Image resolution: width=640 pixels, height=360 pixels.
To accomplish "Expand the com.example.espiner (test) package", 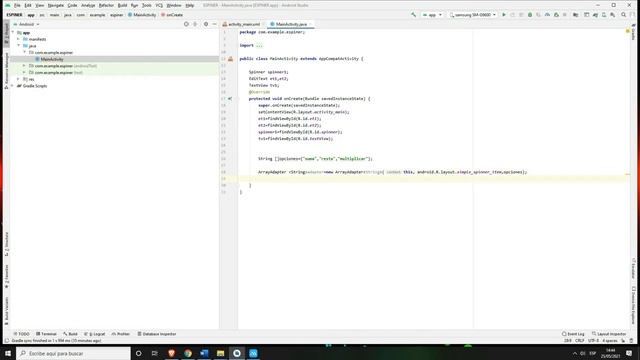I will pos(24,72).
